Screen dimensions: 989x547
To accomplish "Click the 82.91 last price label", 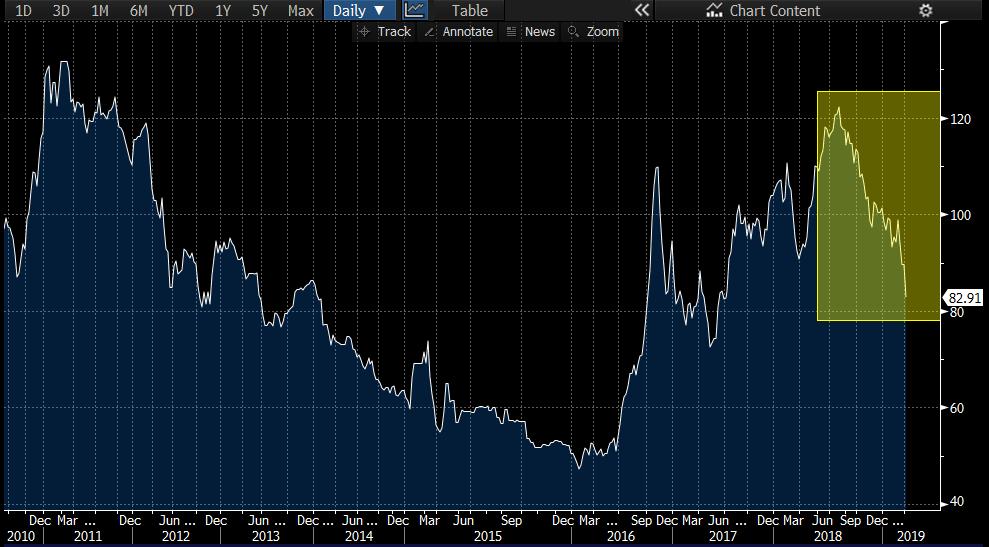I will pyautogui.click(x=965, y=298).
